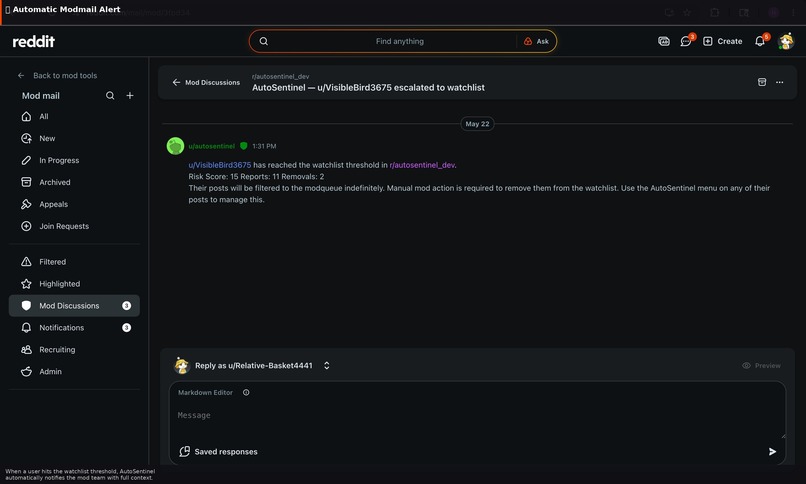Open the Recruiting folder
This screenshot has height=484, width=806.
pyautogui.click(x=74, y=350)
